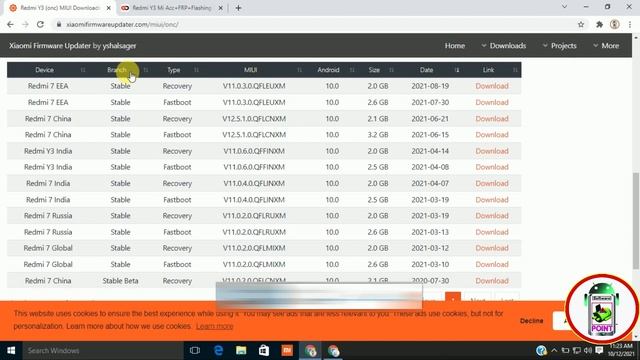Screen dimensions: 640x360
Task: Download Redmi 7 China Recovery V12.5.1.0
Action: coord(492,119)
